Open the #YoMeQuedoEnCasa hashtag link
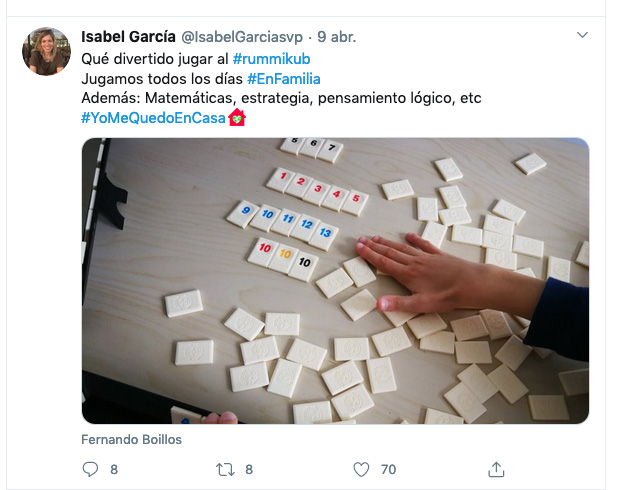 point(153,118)
